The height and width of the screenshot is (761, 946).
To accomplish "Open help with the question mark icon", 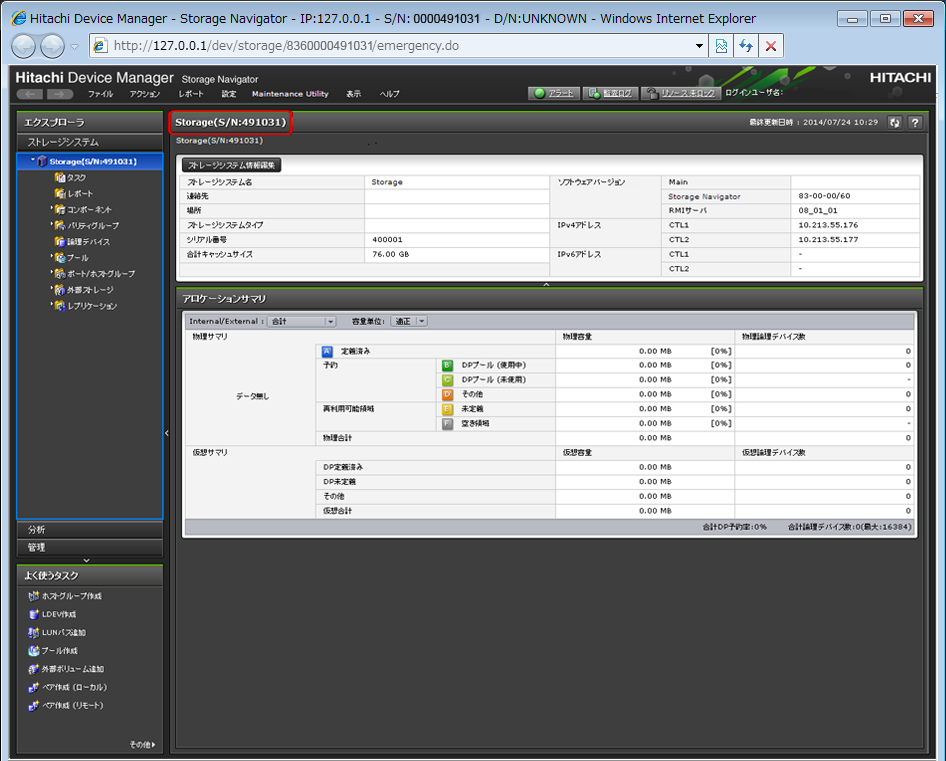I will pos(914,122).
